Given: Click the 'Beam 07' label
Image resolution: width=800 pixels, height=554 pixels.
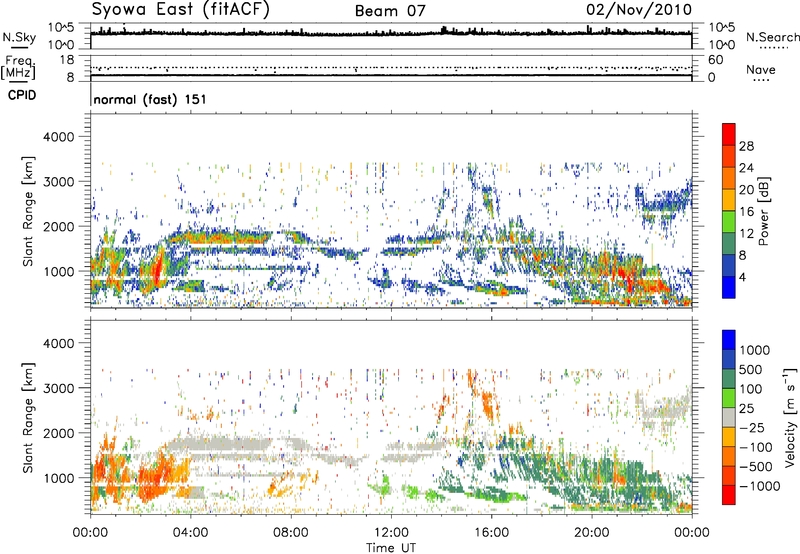Looking at the screenshot, I should tap(390, 11).
